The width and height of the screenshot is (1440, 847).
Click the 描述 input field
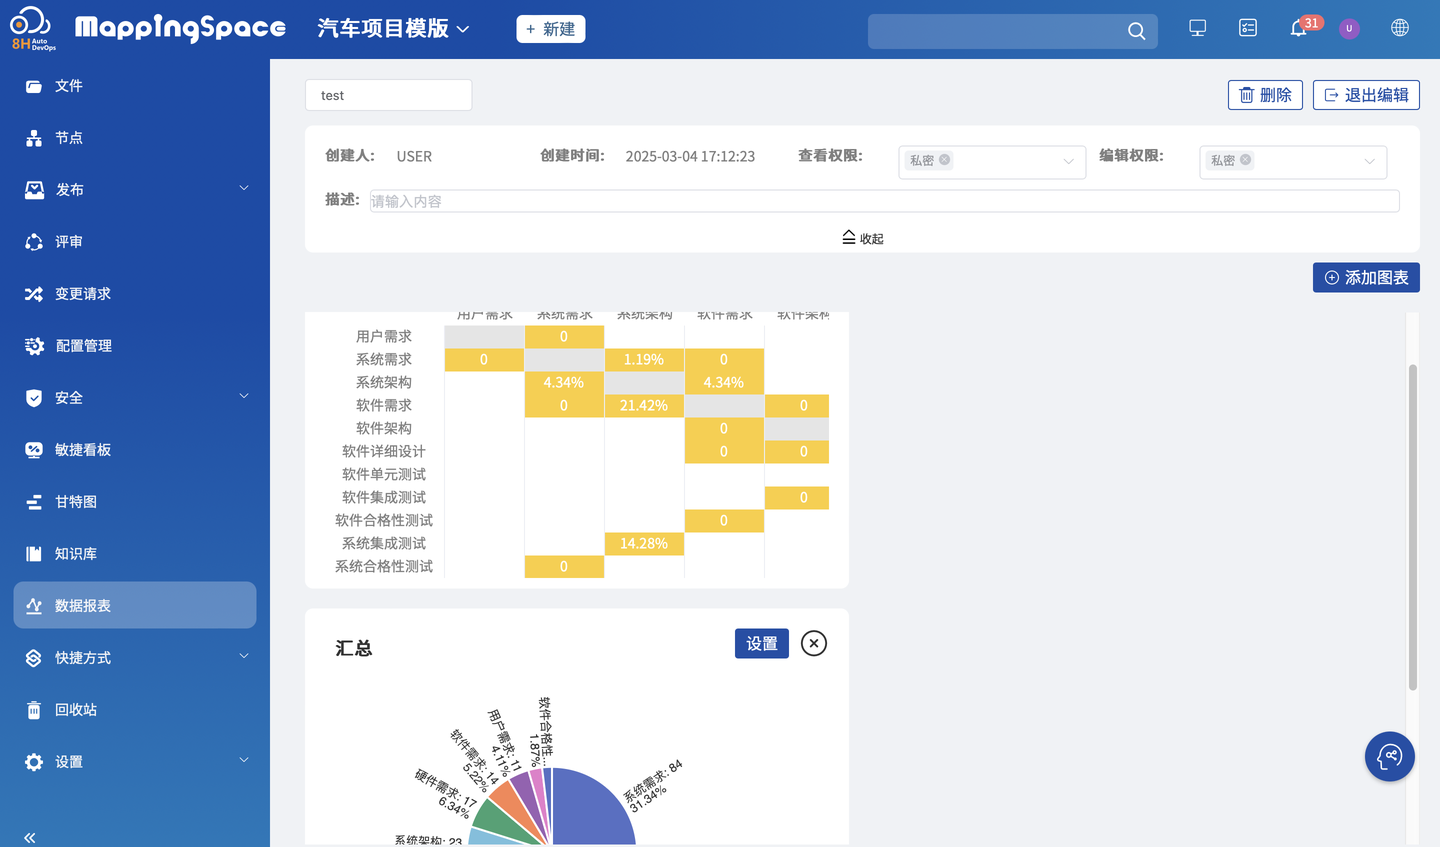coord(884,201)
